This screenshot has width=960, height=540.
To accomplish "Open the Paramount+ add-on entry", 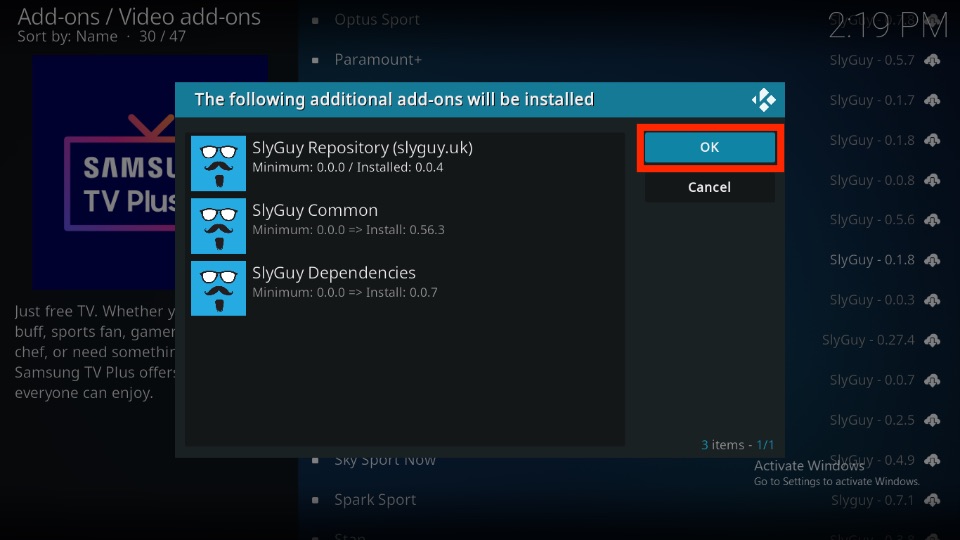I will click(378, 60).
